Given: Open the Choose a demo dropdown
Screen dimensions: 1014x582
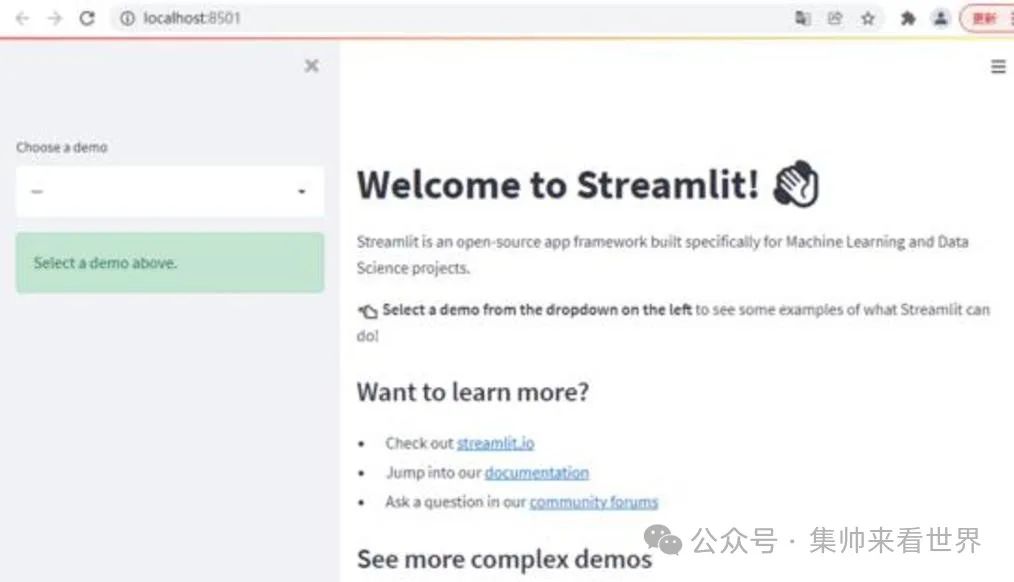Looking at the screenshot, I should point(170,191).
